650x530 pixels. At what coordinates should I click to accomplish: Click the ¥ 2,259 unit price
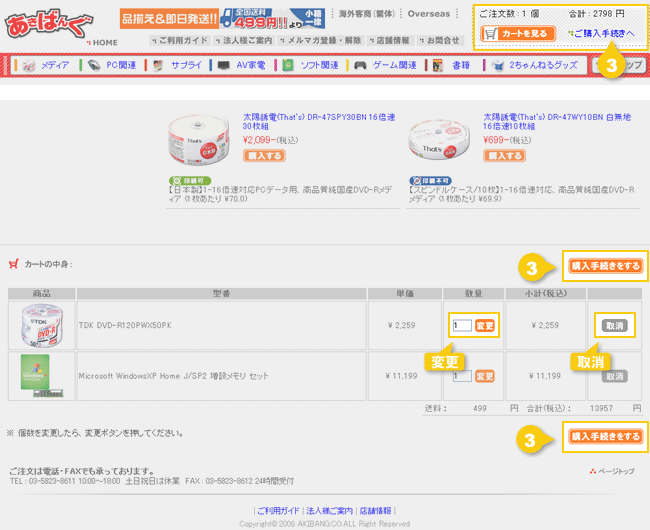[x=402, y=325]
